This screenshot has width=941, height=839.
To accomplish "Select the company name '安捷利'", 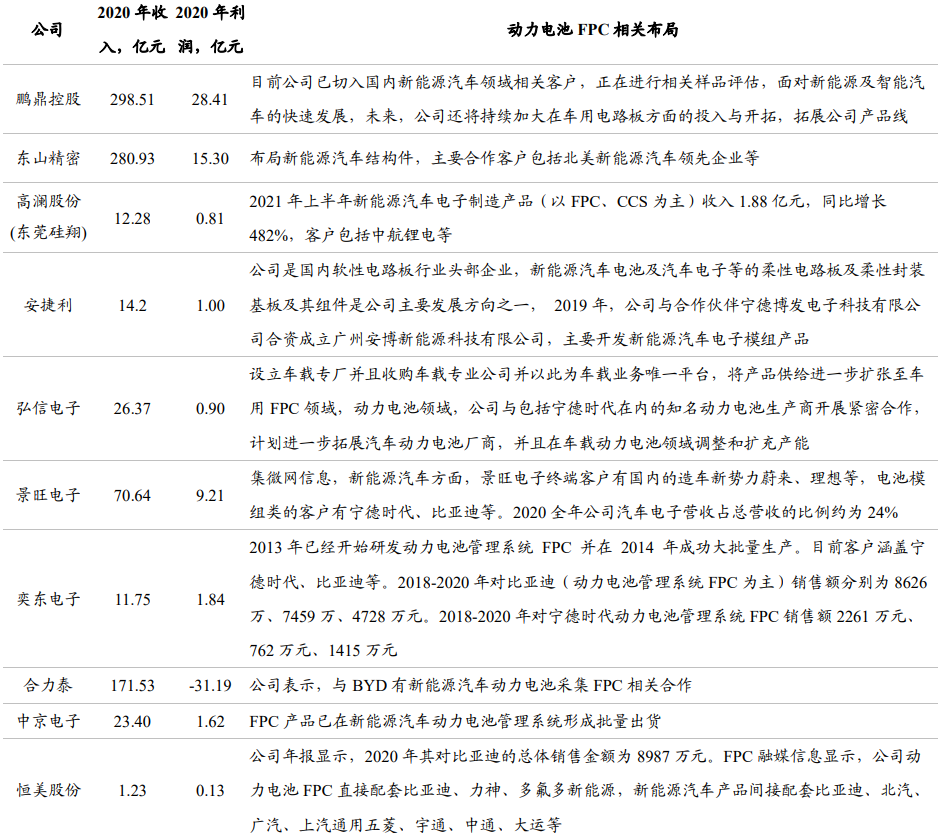I will 48,305.
